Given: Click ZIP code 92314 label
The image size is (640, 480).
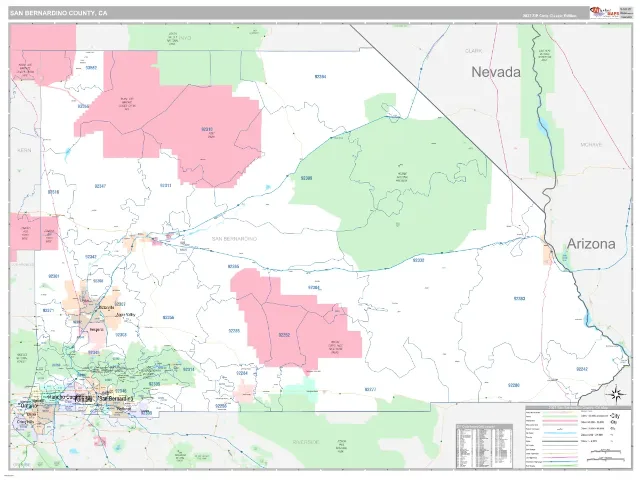Looking at the screenshot, I should click(x=189, y=369).
